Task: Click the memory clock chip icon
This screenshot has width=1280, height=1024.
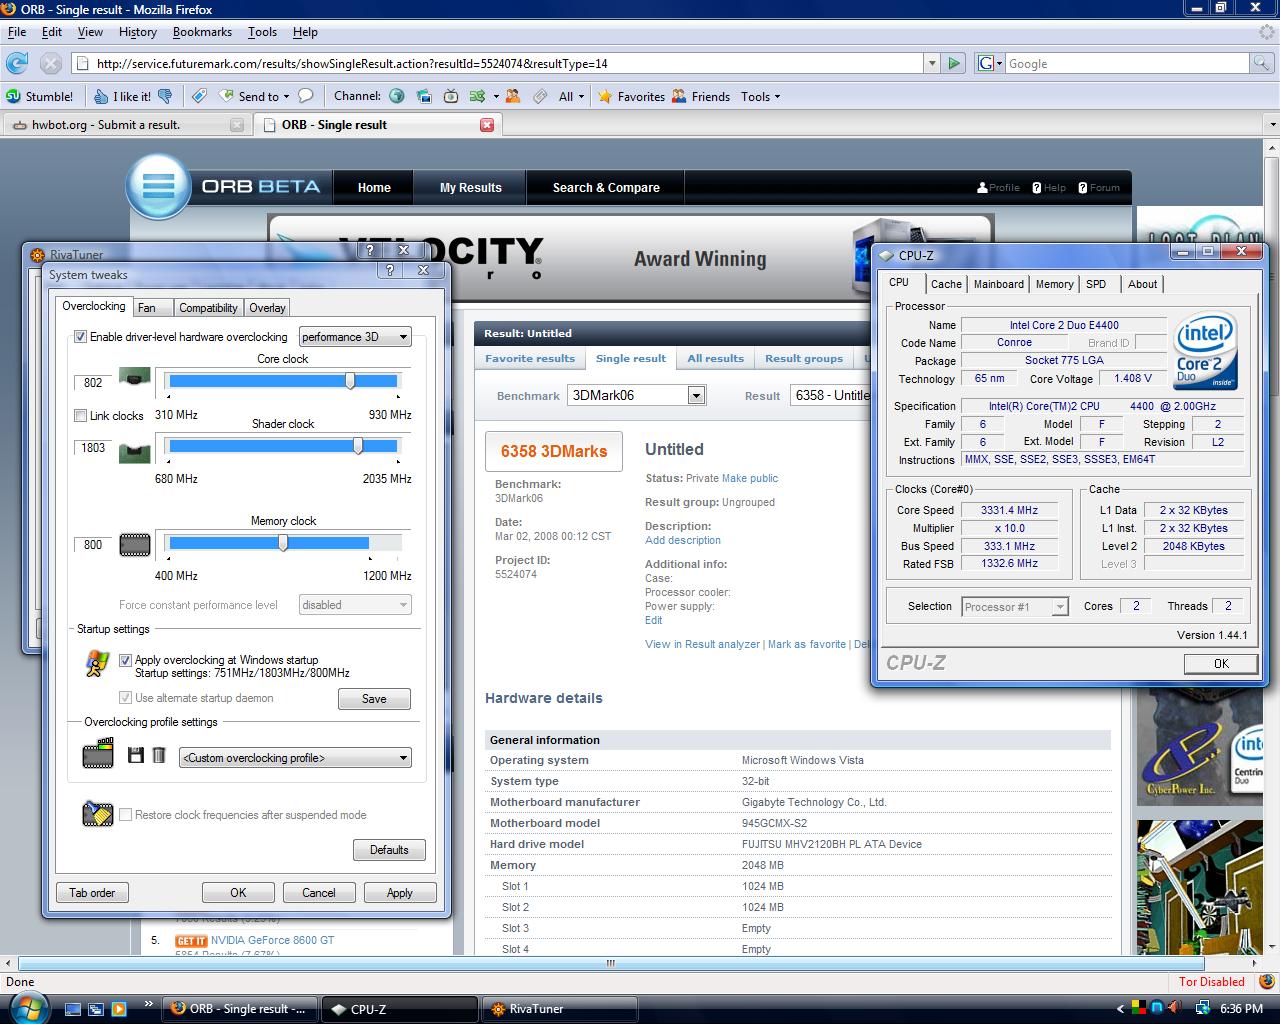Action: click(135, 545)
